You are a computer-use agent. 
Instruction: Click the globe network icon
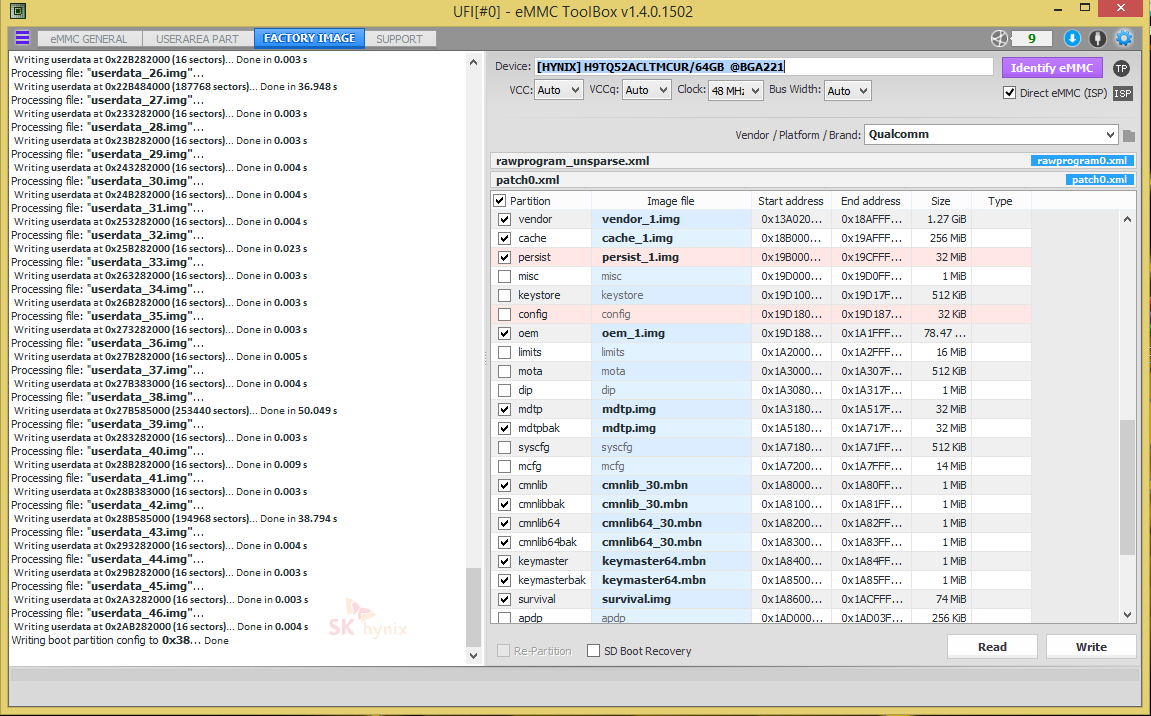pyautogui.click(x=999, y=39)
